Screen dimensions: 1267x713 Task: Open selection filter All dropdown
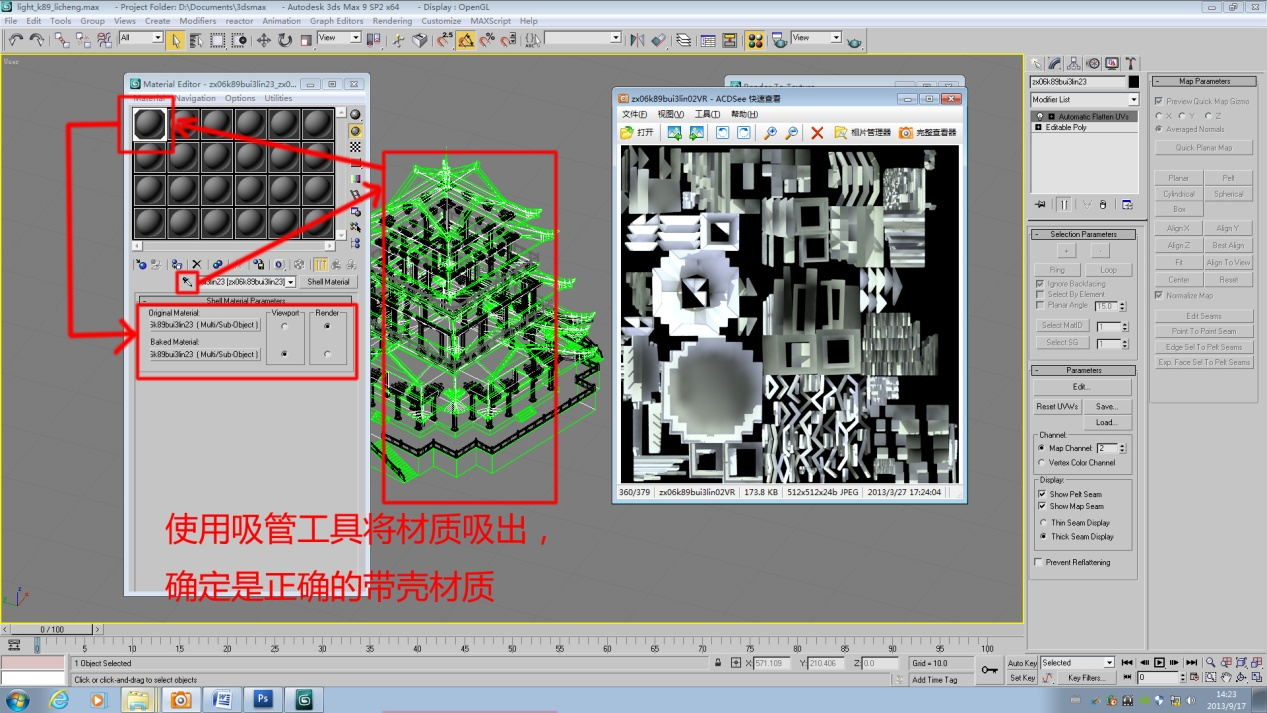point(157,38)
